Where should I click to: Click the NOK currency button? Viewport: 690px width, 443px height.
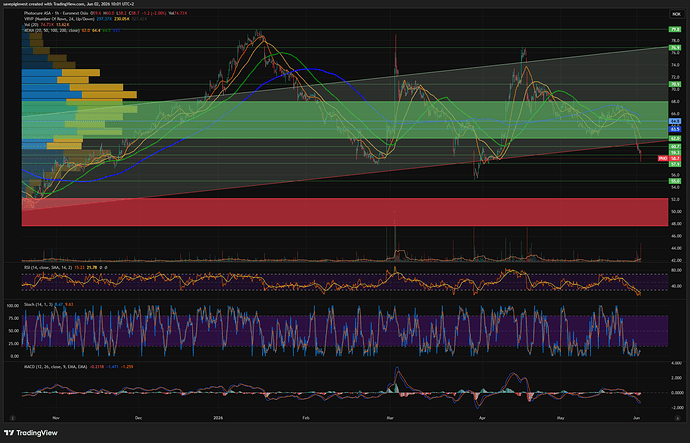676,14
